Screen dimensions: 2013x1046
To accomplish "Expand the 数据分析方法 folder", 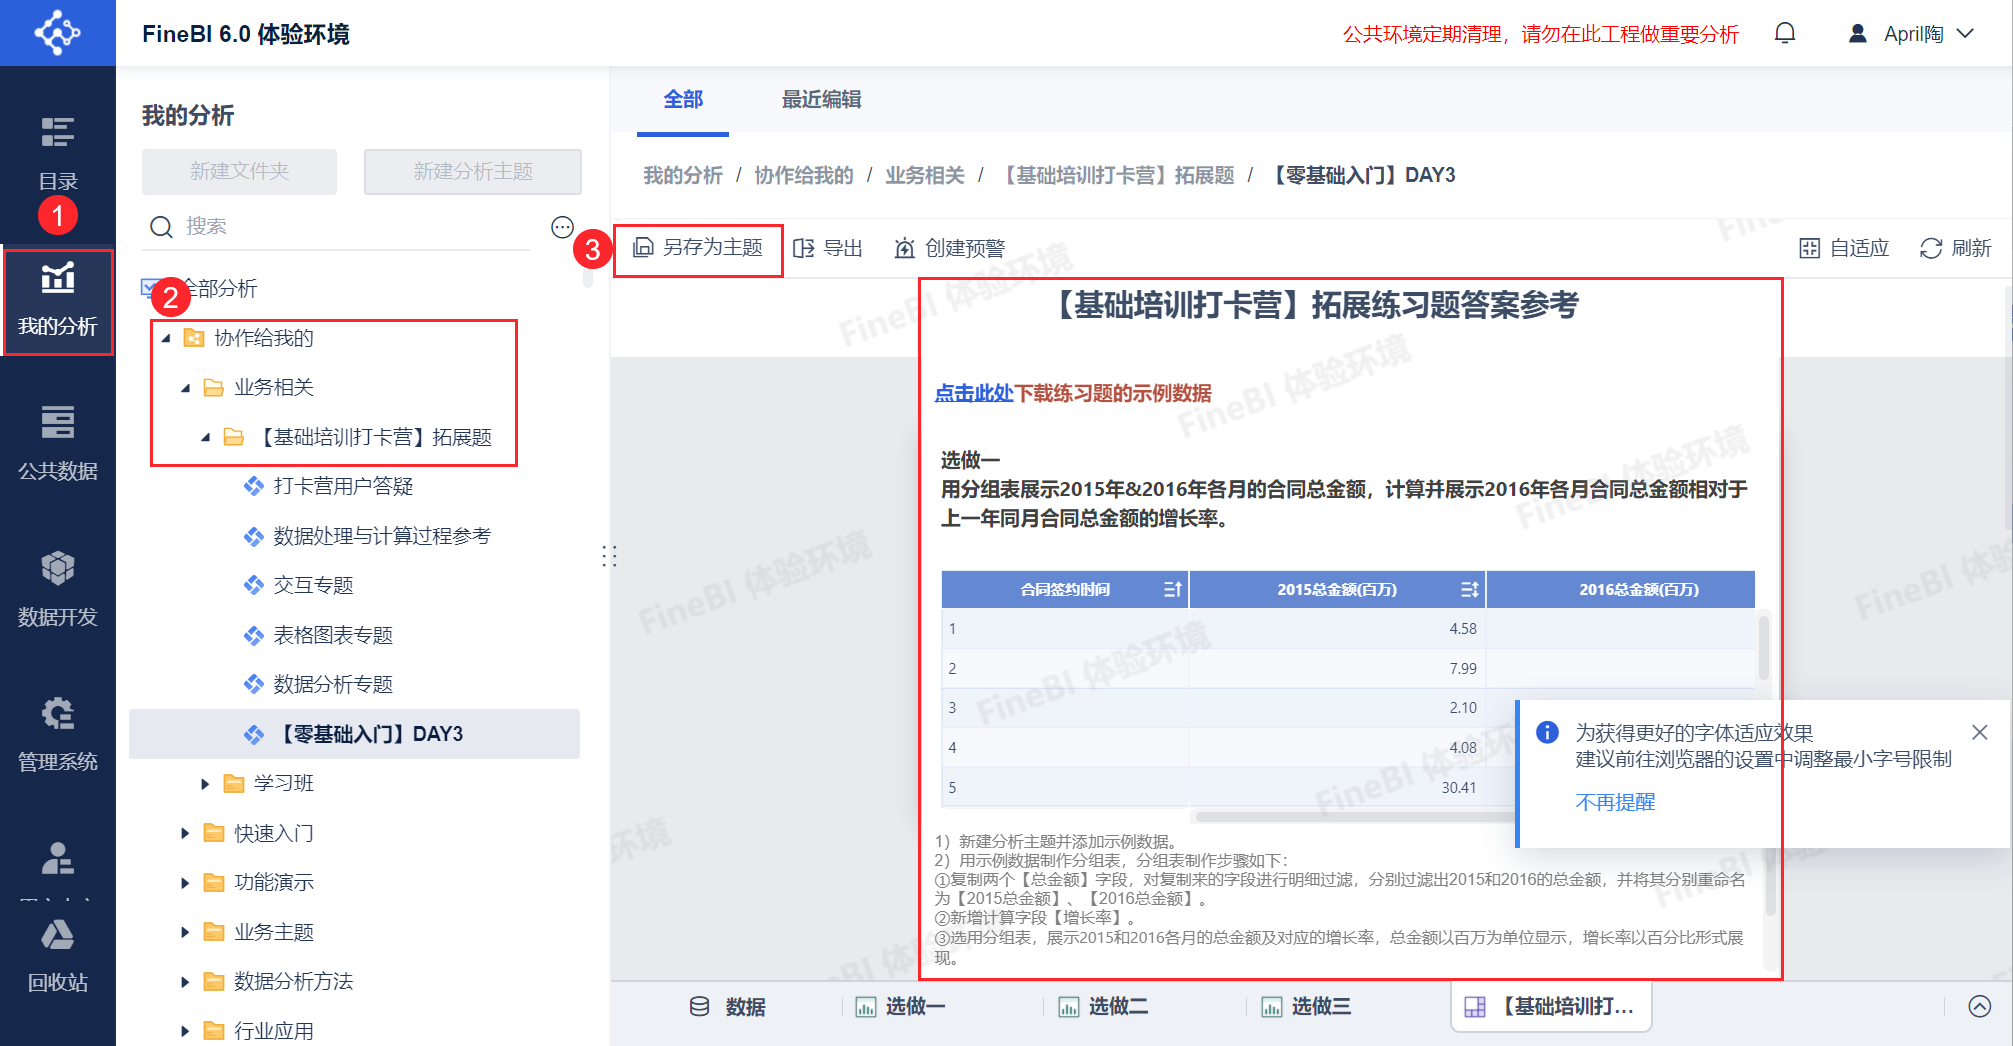I will 186,982.
